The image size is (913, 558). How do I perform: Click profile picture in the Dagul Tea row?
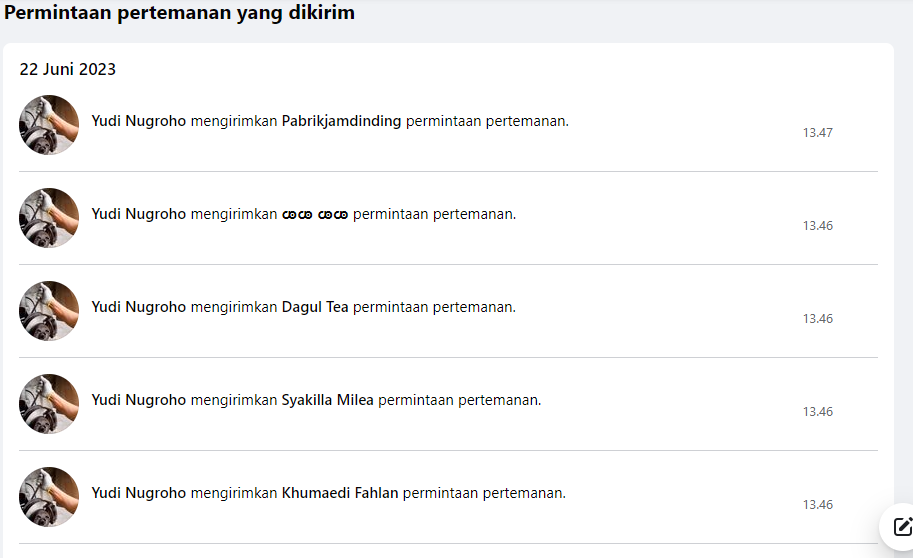point(49,310)
